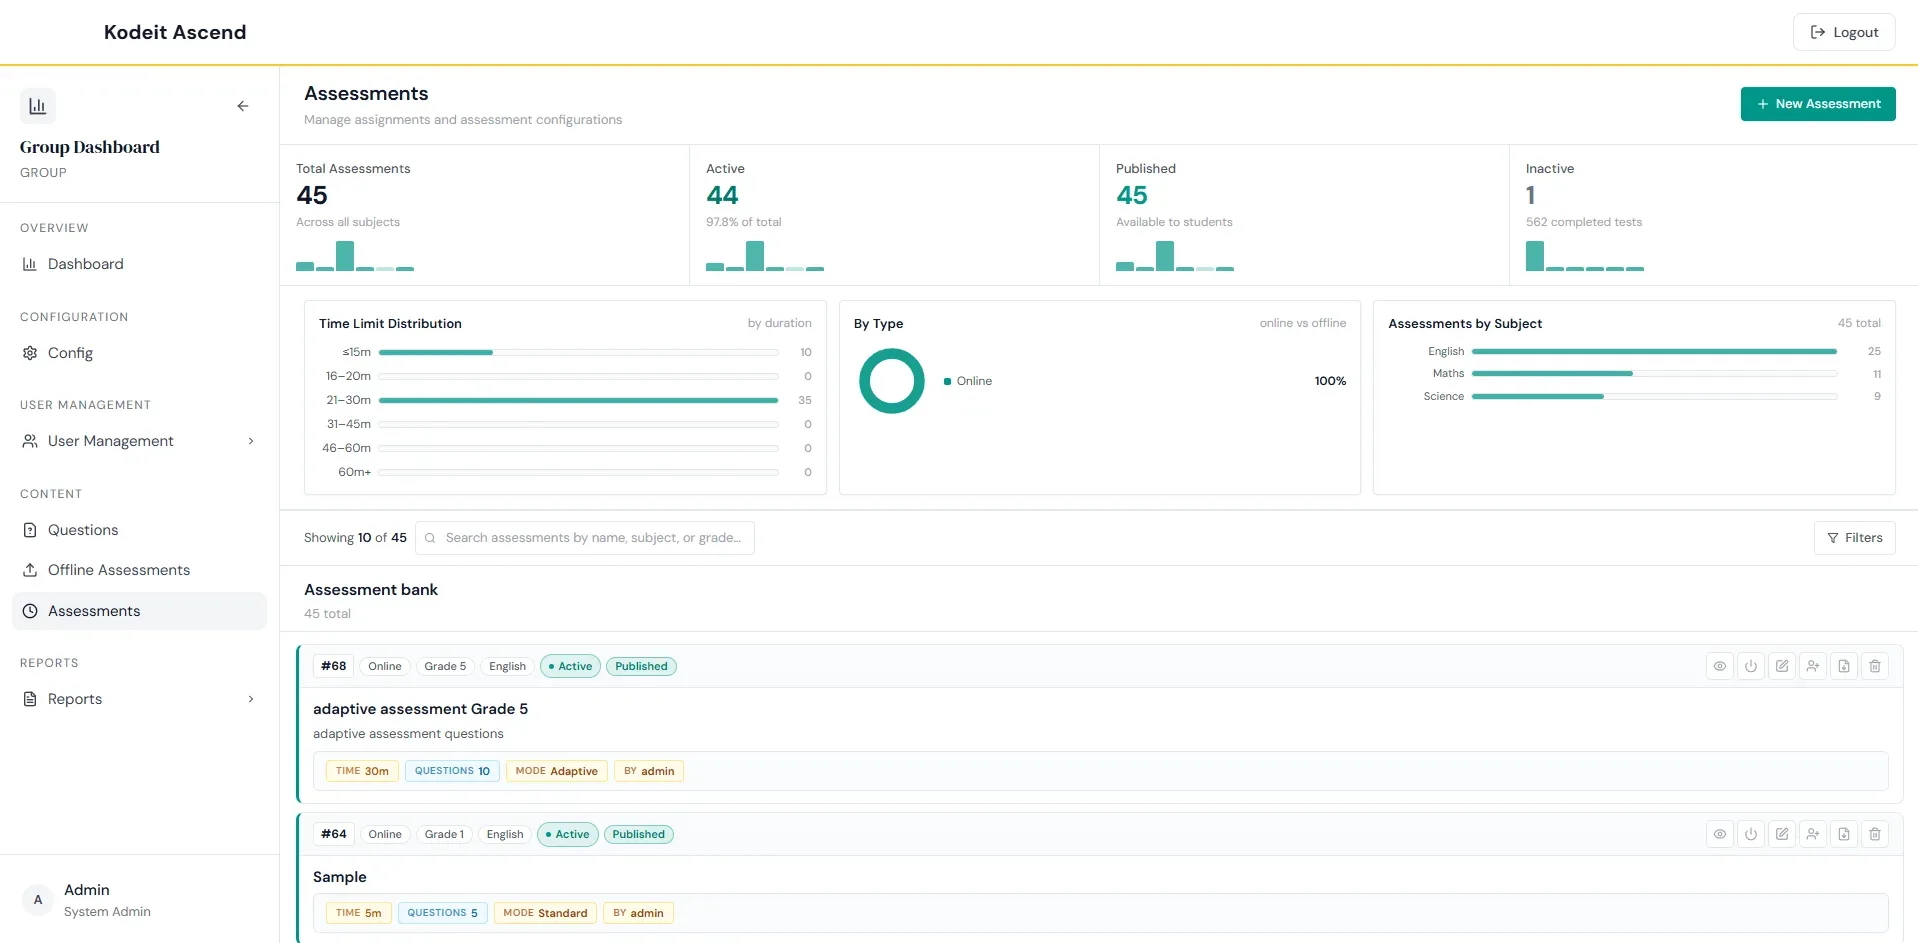Assign users to Sample assessment #64

click(x=1813, y=834)
